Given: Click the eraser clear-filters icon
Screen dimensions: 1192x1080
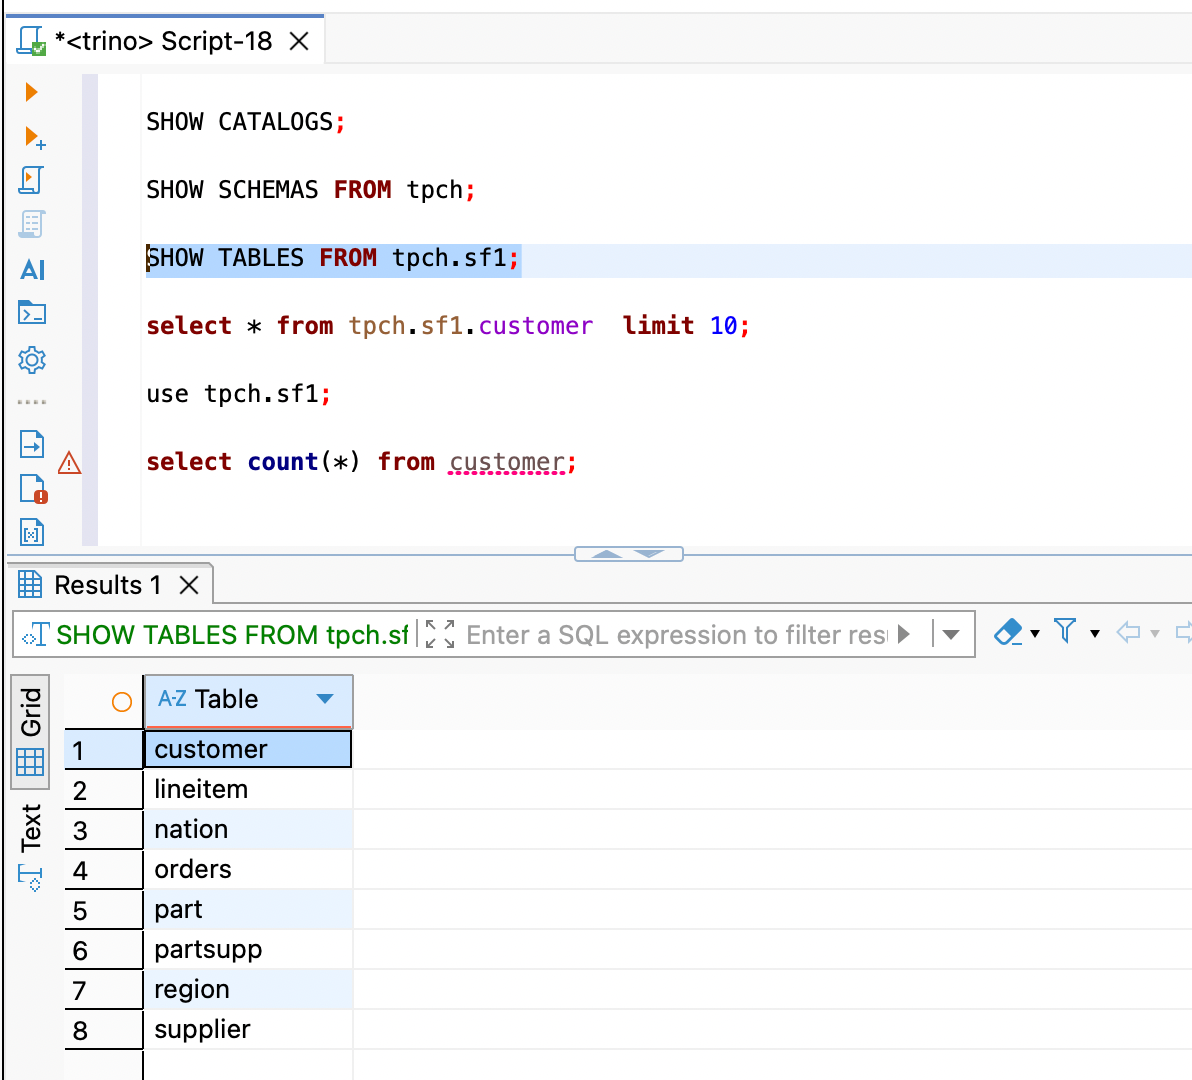Looking at the screenshot, I should 1008,632.
